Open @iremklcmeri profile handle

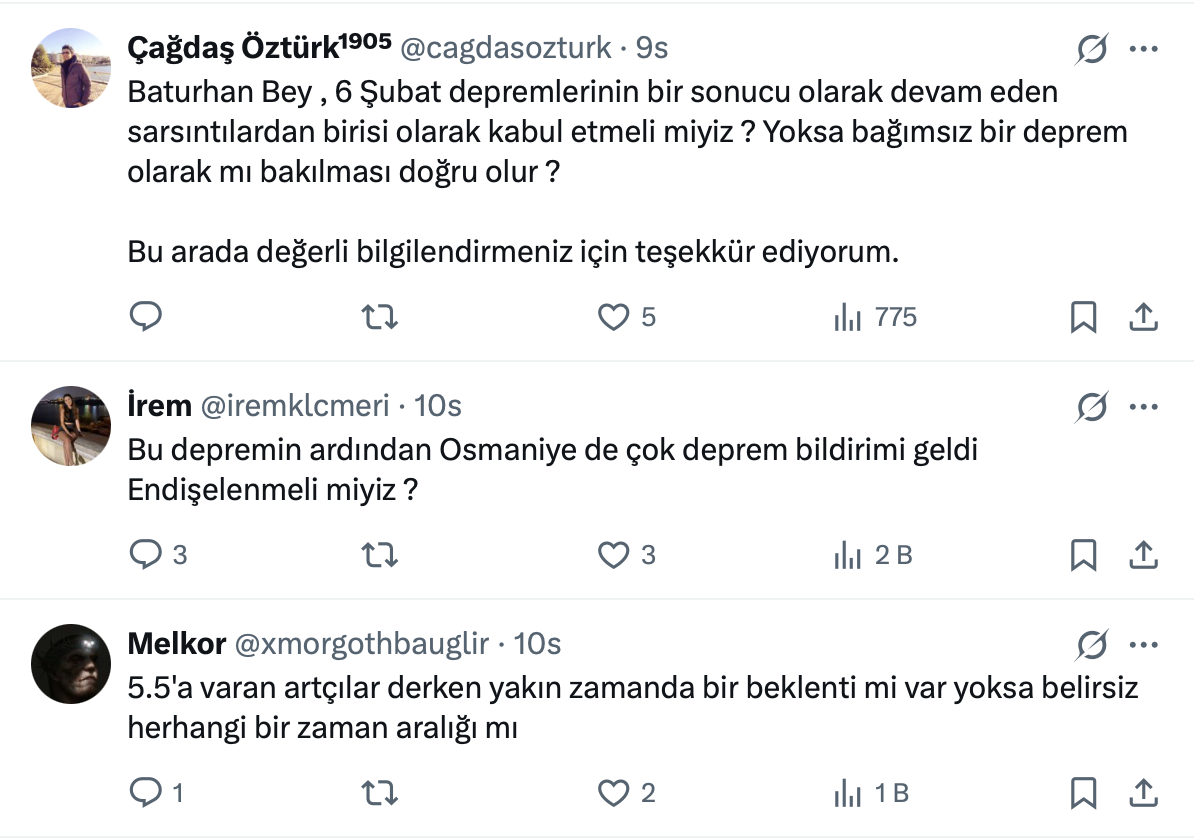coord(295,405)
